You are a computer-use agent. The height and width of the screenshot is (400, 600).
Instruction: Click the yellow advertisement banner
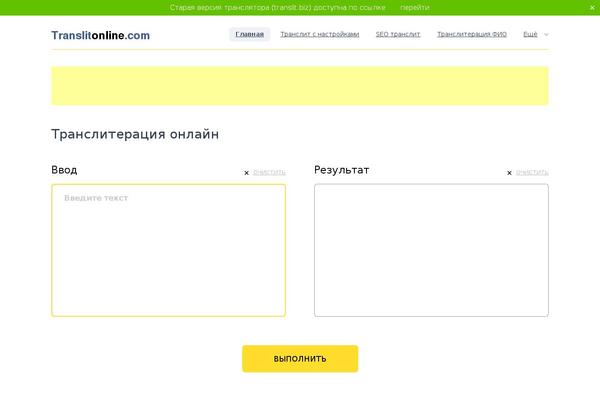(300, 86)
